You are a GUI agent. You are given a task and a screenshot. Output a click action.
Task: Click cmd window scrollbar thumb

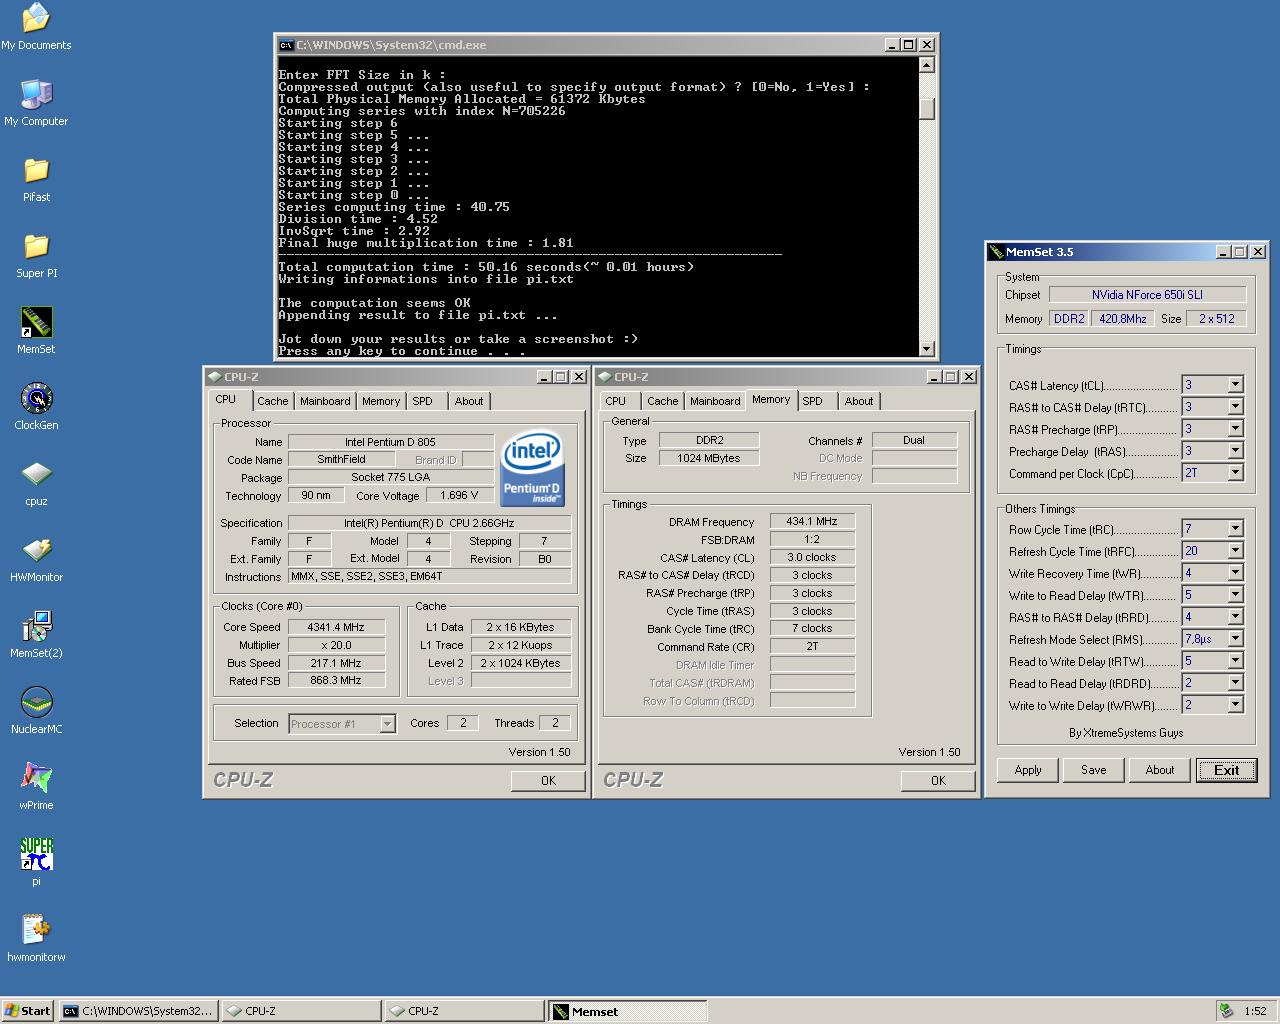coord(927,108)
